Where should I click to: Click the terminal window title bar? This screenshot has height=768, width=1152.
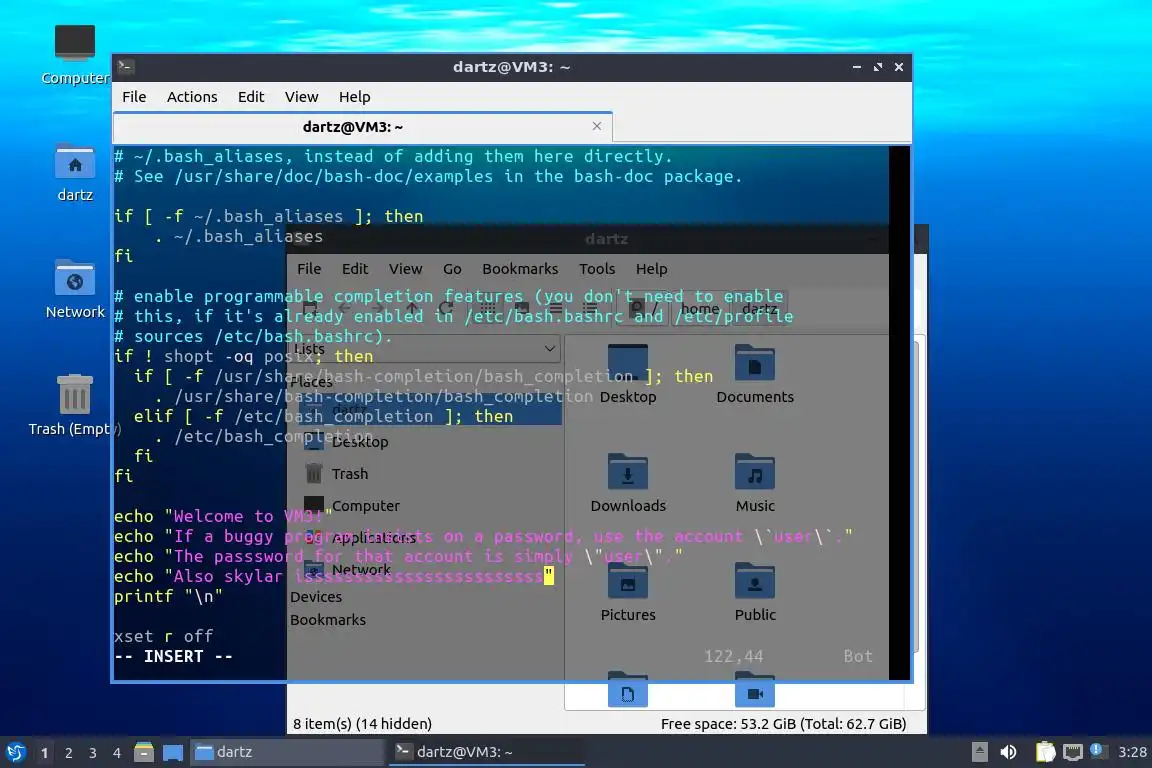pyautogui.click(x=511, y=67)
